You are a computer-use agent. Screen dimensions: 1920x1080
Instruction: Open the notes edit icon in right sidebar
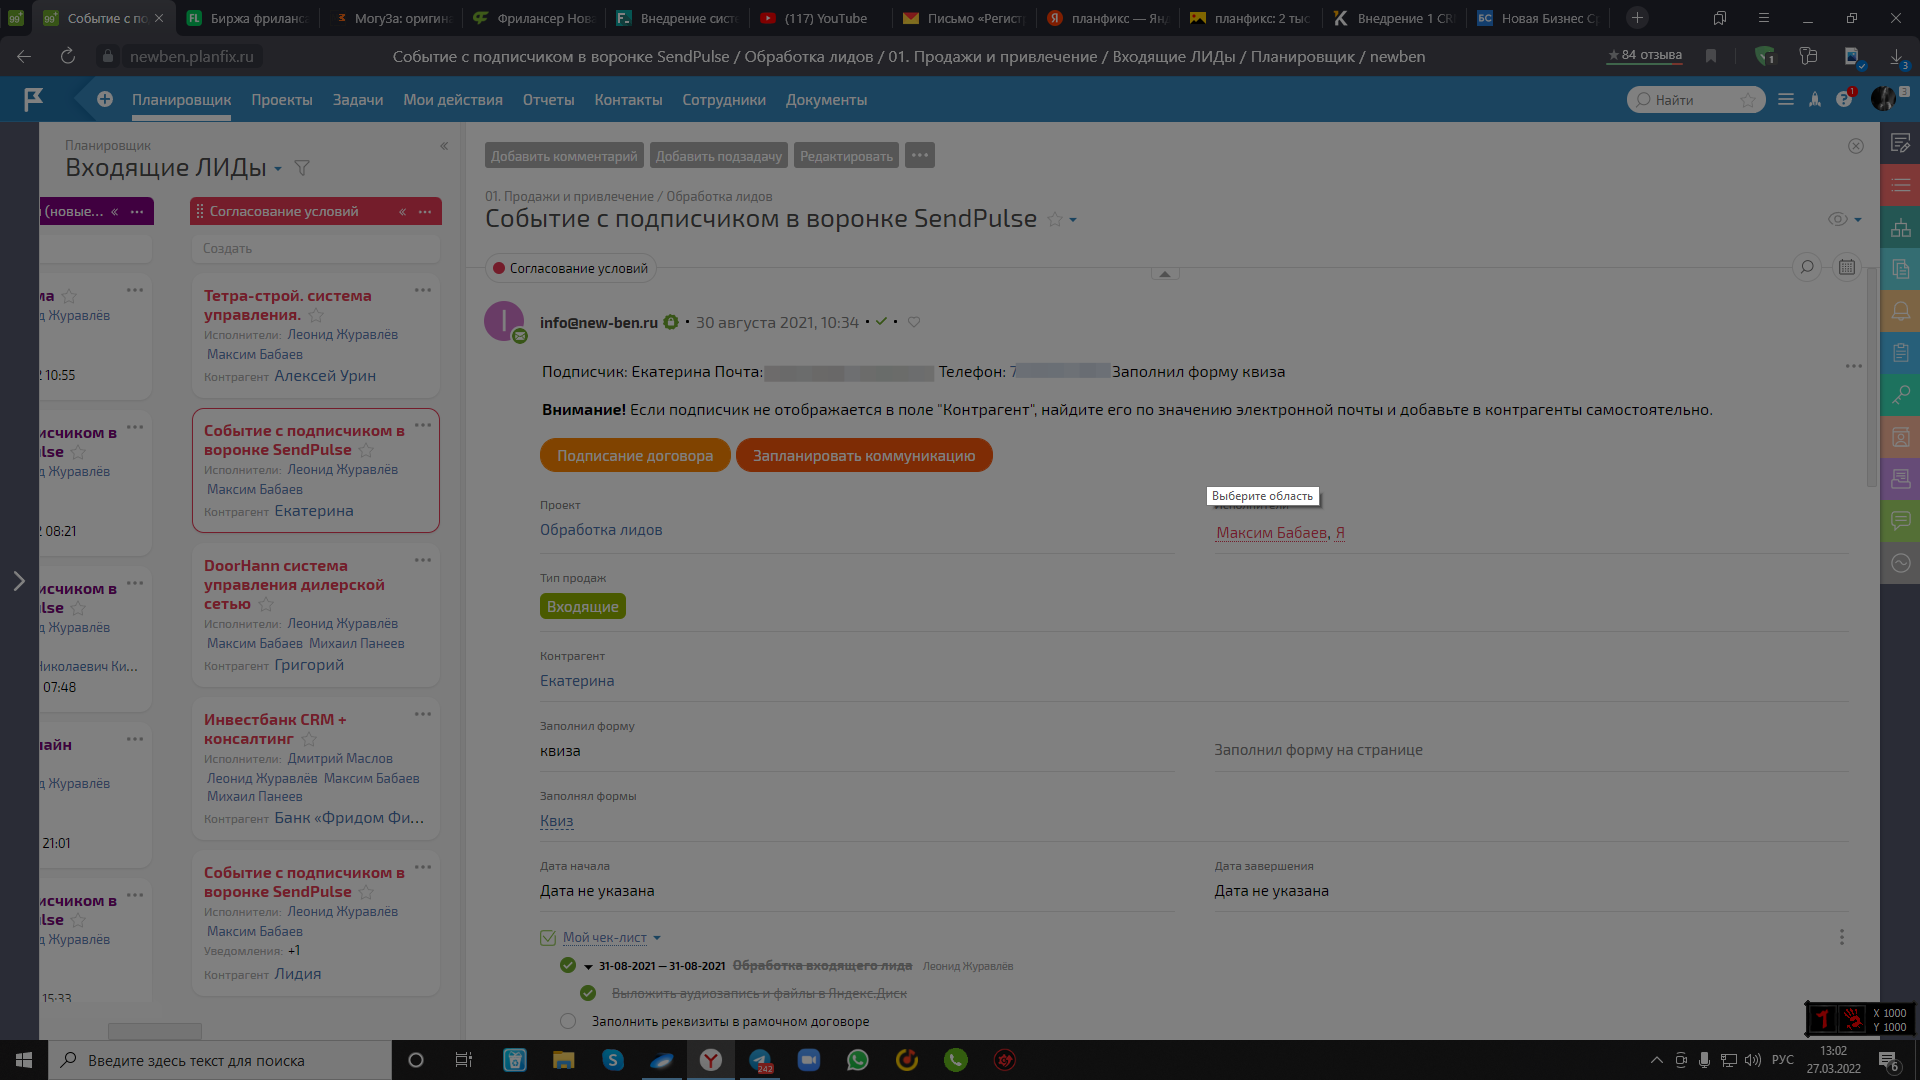1900,143
